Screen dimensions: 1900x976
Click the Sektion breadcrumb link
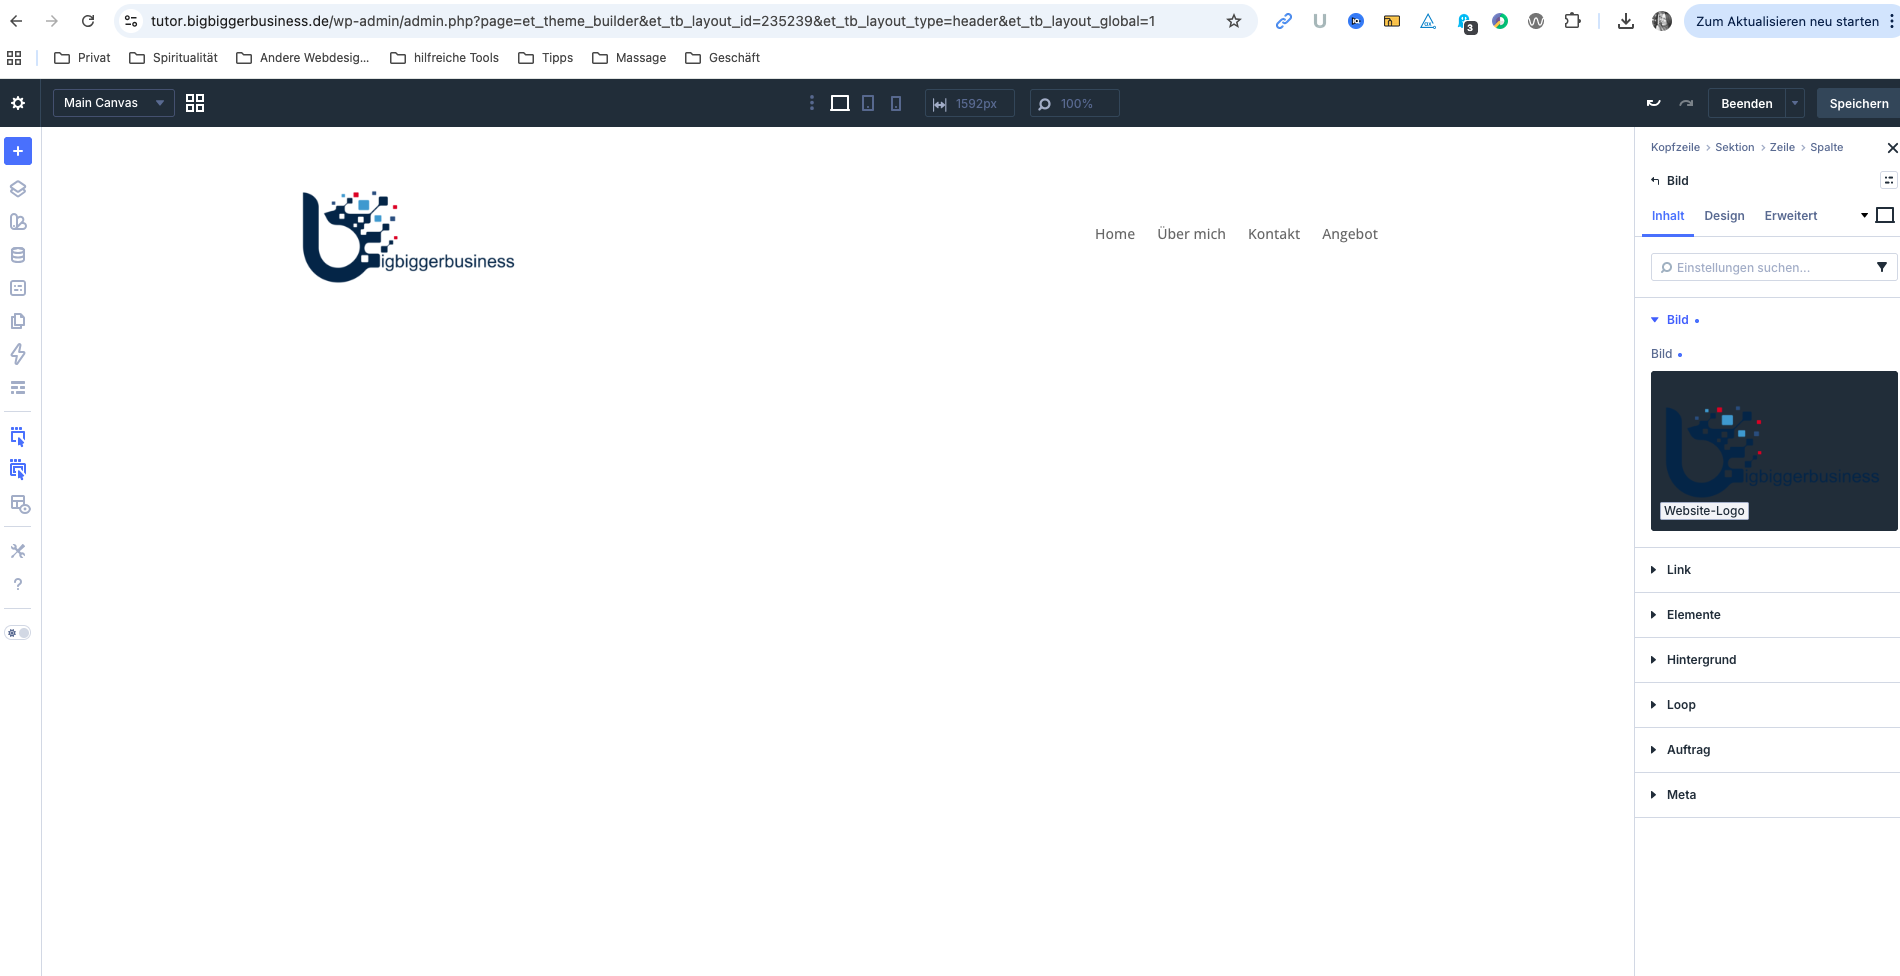pos(1734,147)
